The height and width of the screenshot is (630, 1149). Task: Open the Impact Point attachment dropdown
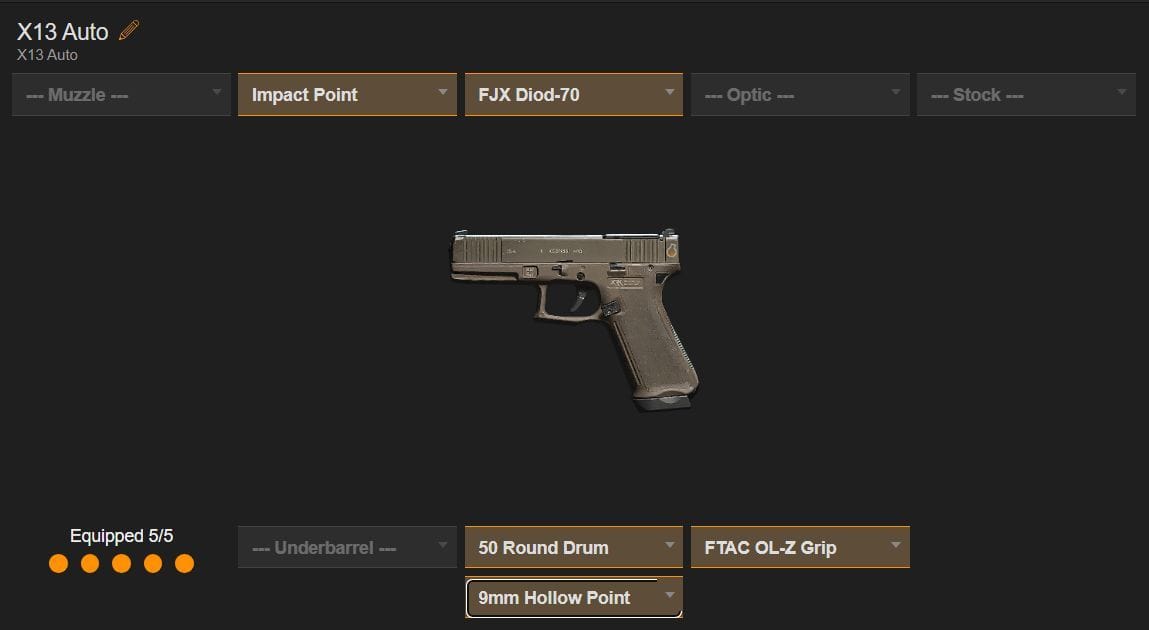click(347, 94)
